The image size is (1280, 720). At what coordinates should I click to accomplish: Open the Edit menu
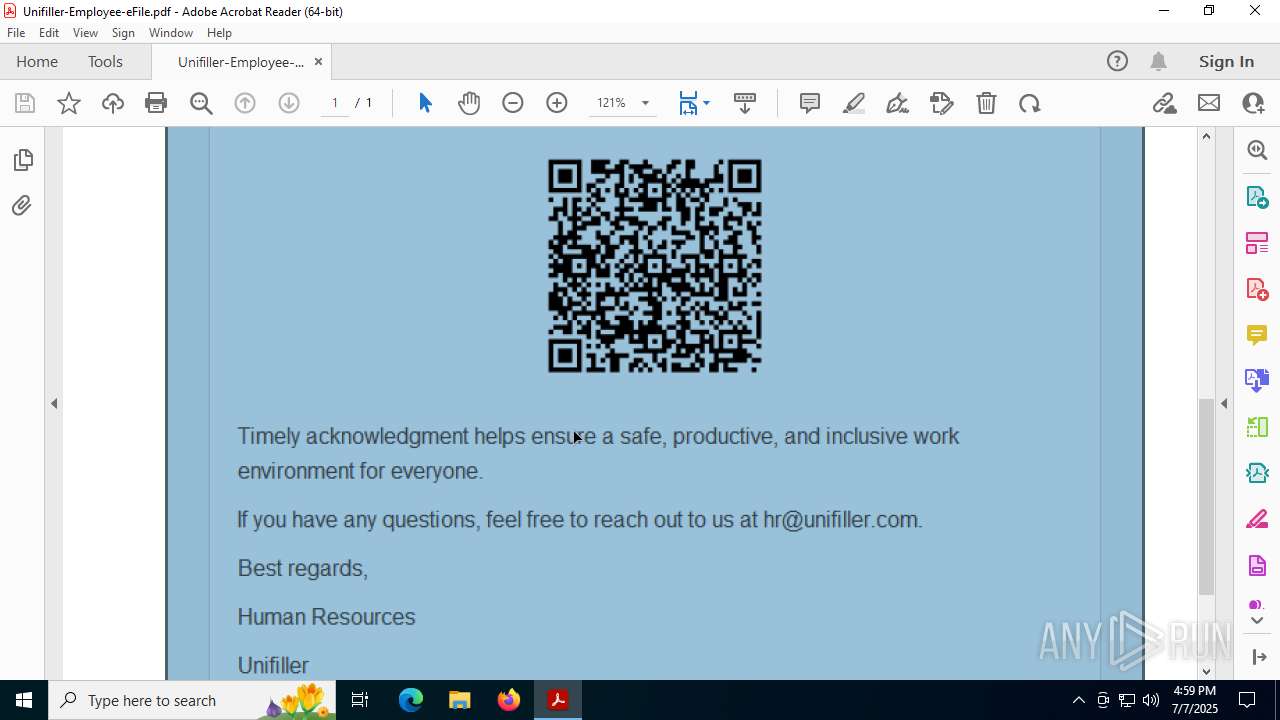(x=49, y=33)
